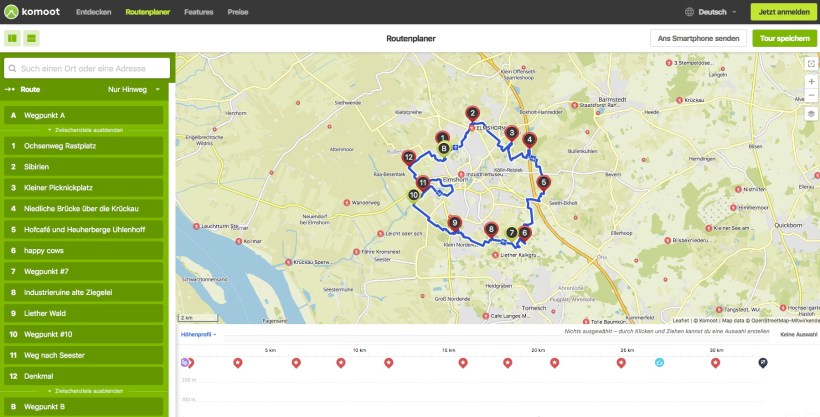Open the Features menu
The width and height of the screenshot is (820, 417).
[x=199, y=12]
